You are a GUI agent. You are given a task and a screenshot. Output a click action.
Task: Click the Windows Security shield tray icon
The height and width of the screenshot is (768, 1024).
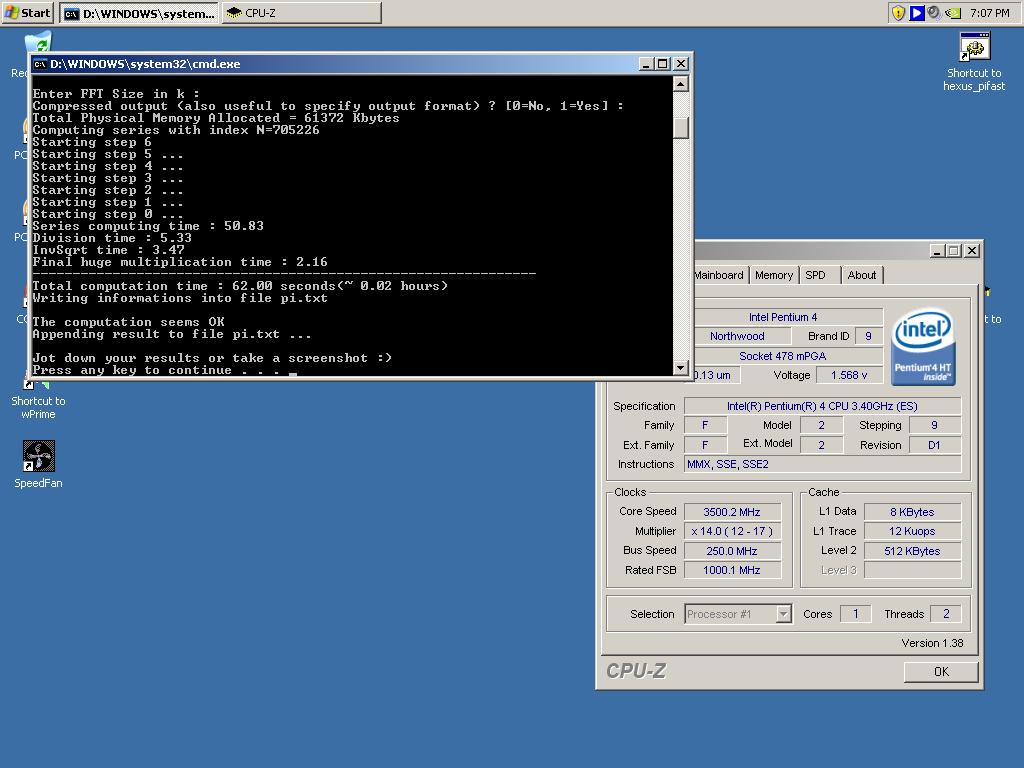(x=899, y=12)
